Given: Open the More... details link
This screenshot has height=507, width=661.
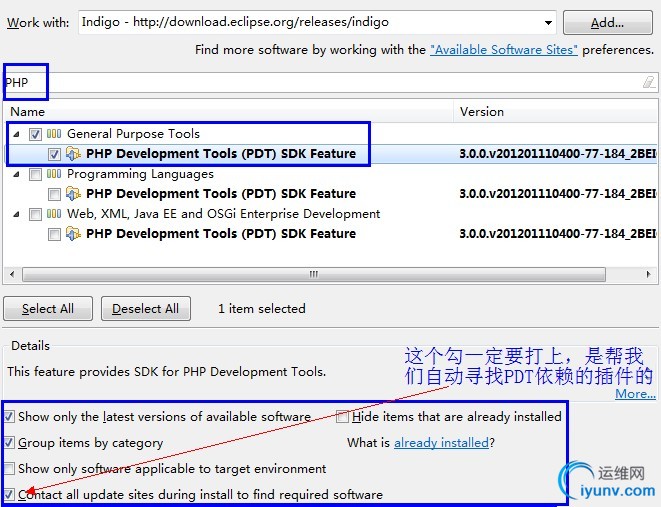Looking at the screenshot, I should (x=635, y=394).
